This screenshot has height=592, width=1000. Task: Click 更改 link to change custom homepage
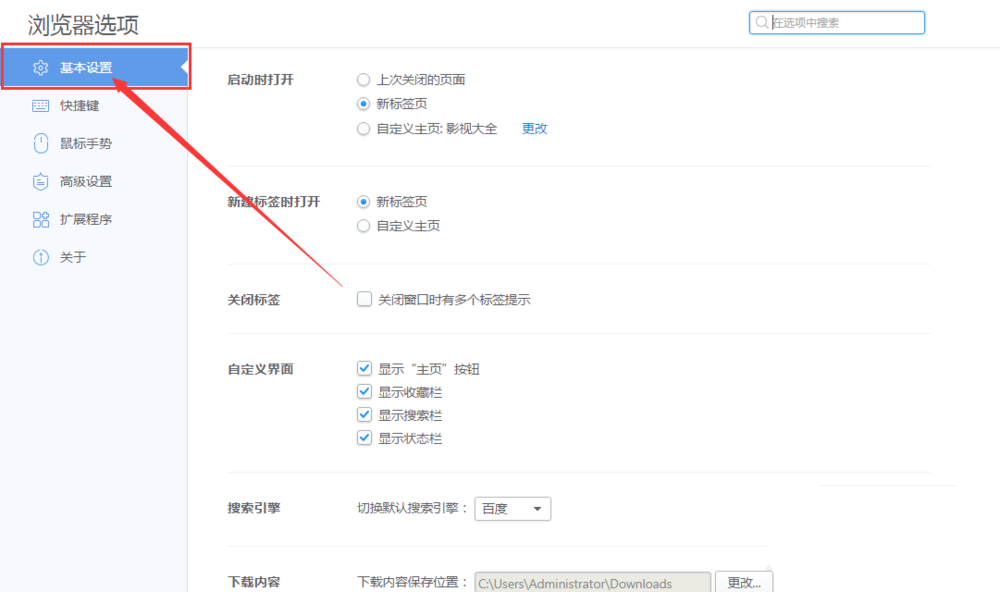coord(534,128)
